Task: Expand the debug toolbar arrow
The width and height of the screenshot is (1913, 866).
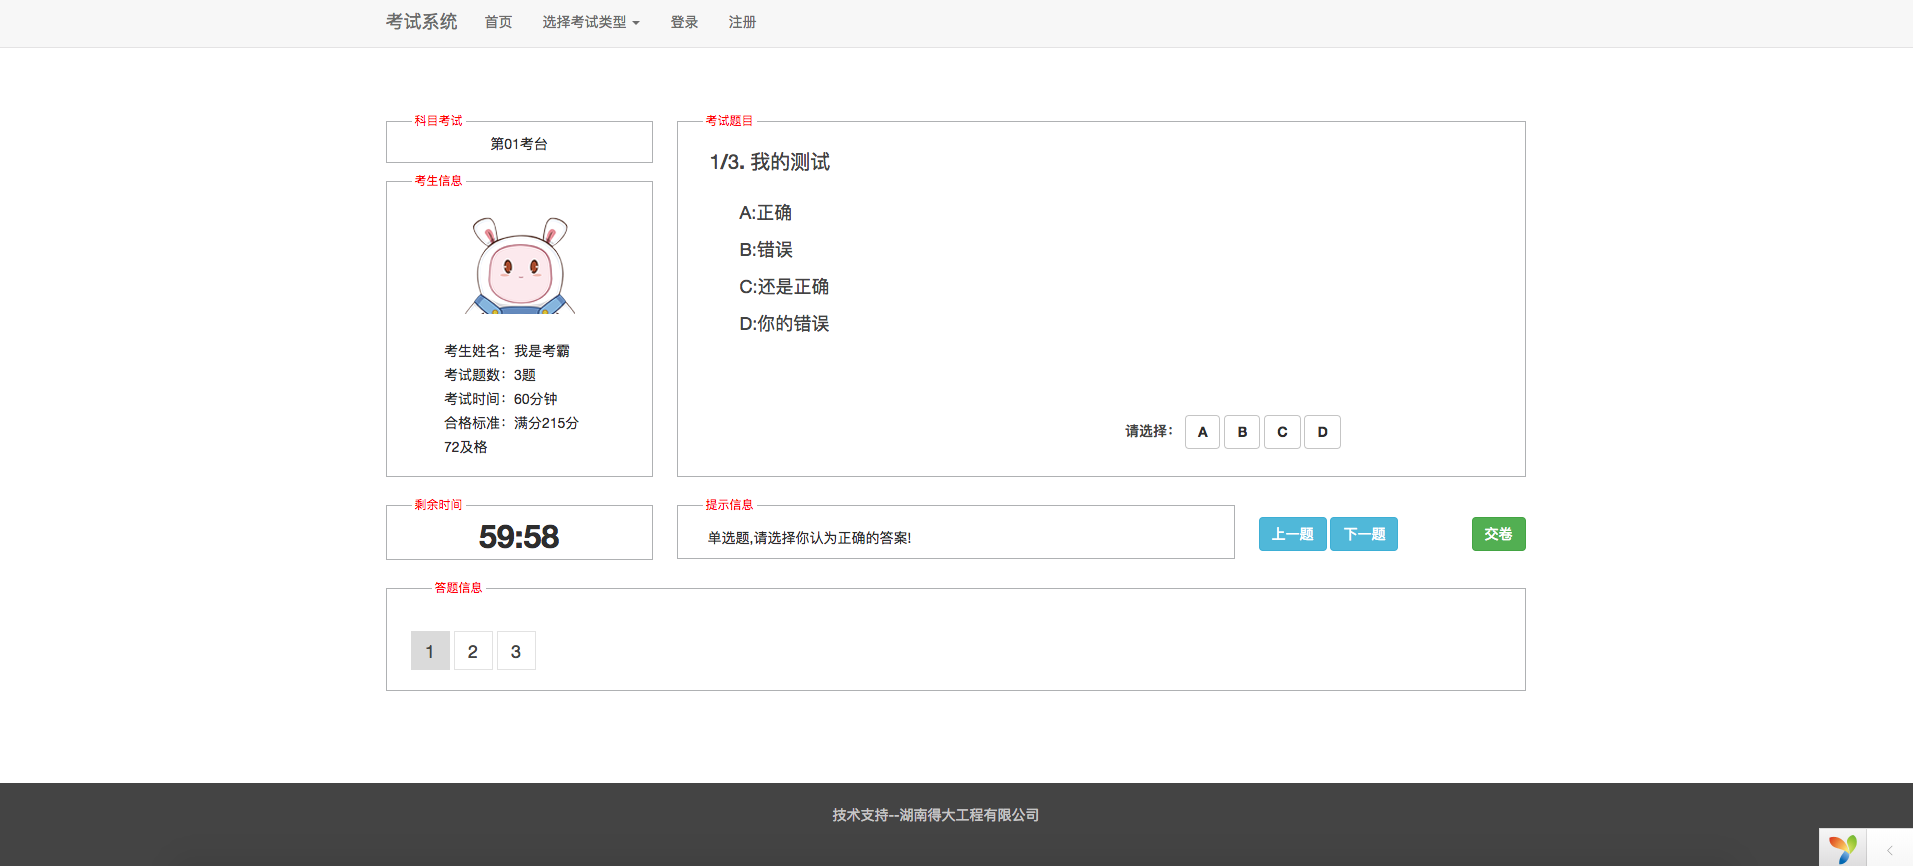Action: tap(1889, 850)
